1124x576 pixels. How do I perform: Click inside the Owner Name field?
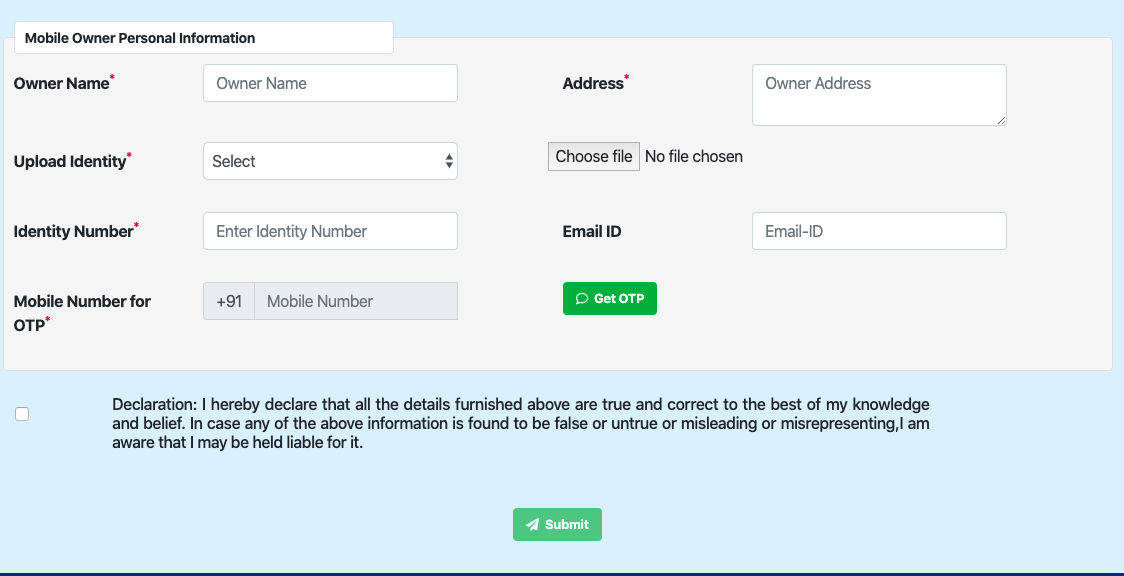click(x=330, y=83)
